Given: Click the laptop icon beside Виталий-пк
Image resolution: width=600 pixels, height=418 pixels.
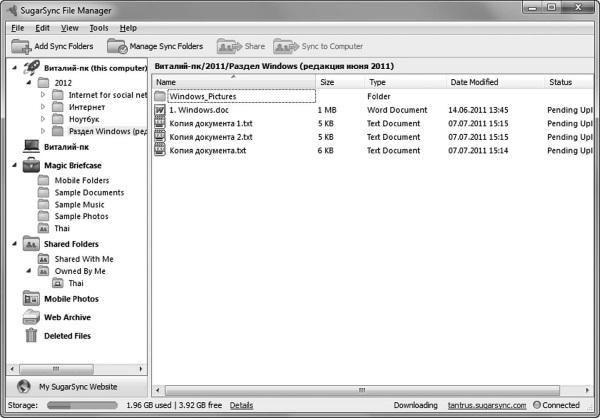Looking at the screenshot, I should coord(31,147).
